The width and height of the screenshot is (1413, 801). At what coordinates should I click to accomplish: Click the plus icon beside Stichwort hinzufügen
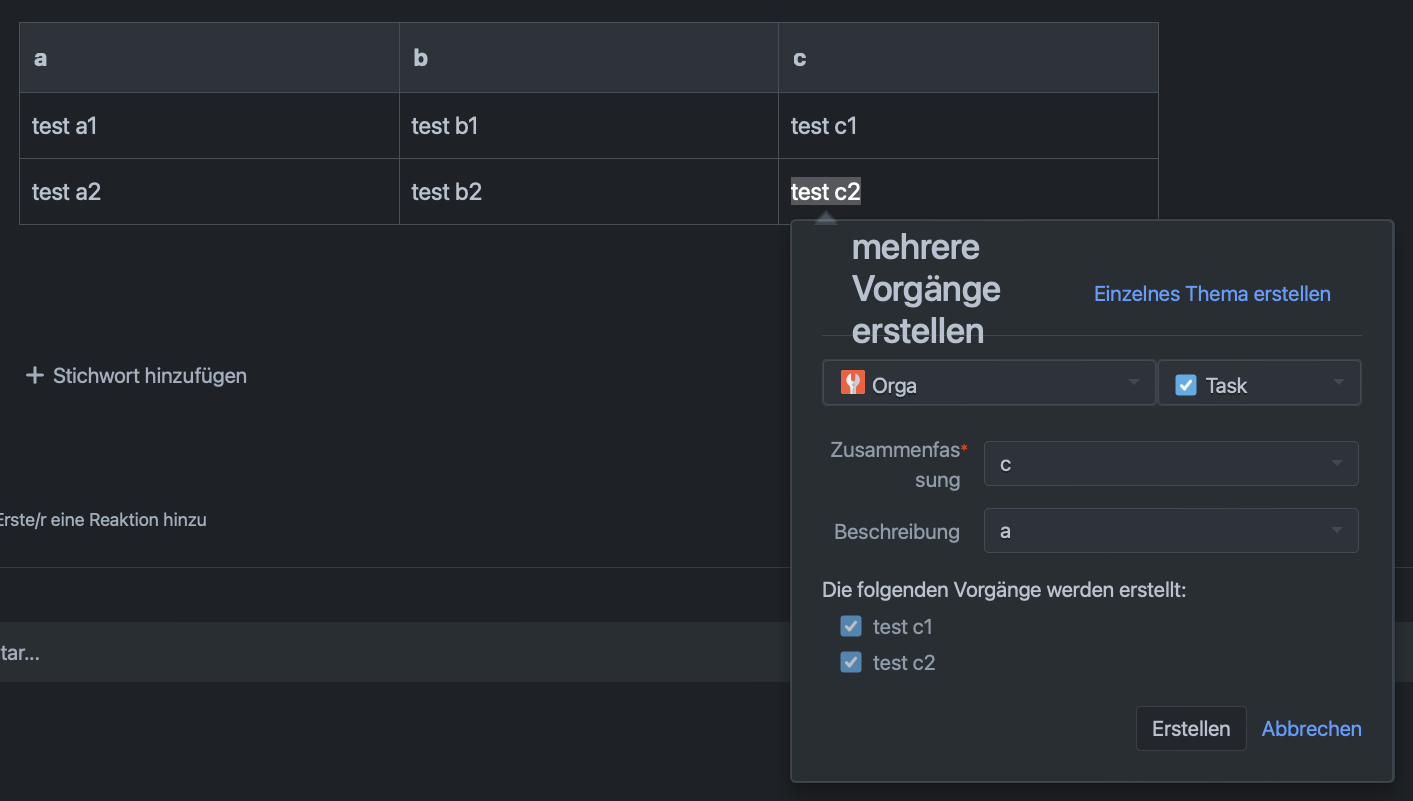coord(35,376)
